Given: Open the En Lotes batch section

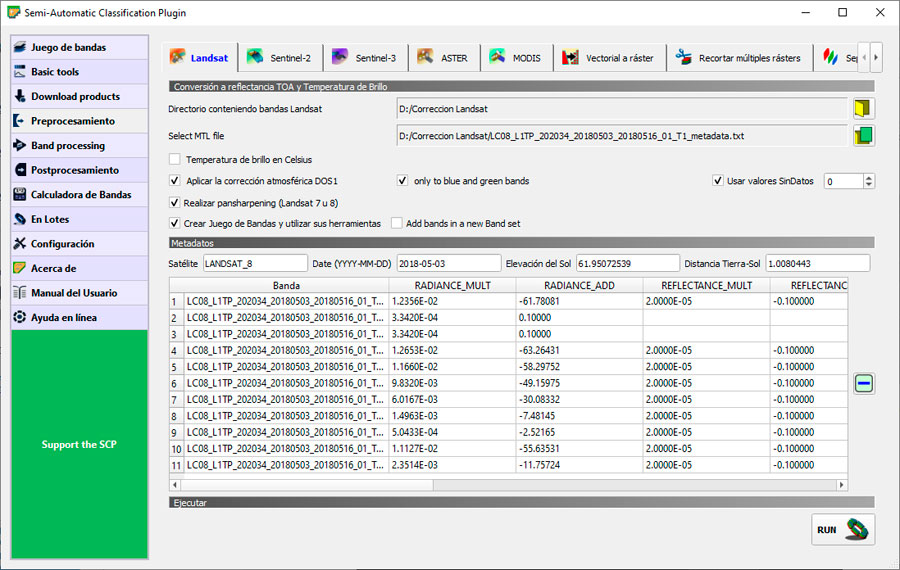Looking at the screenshot, I should [79, 219].
